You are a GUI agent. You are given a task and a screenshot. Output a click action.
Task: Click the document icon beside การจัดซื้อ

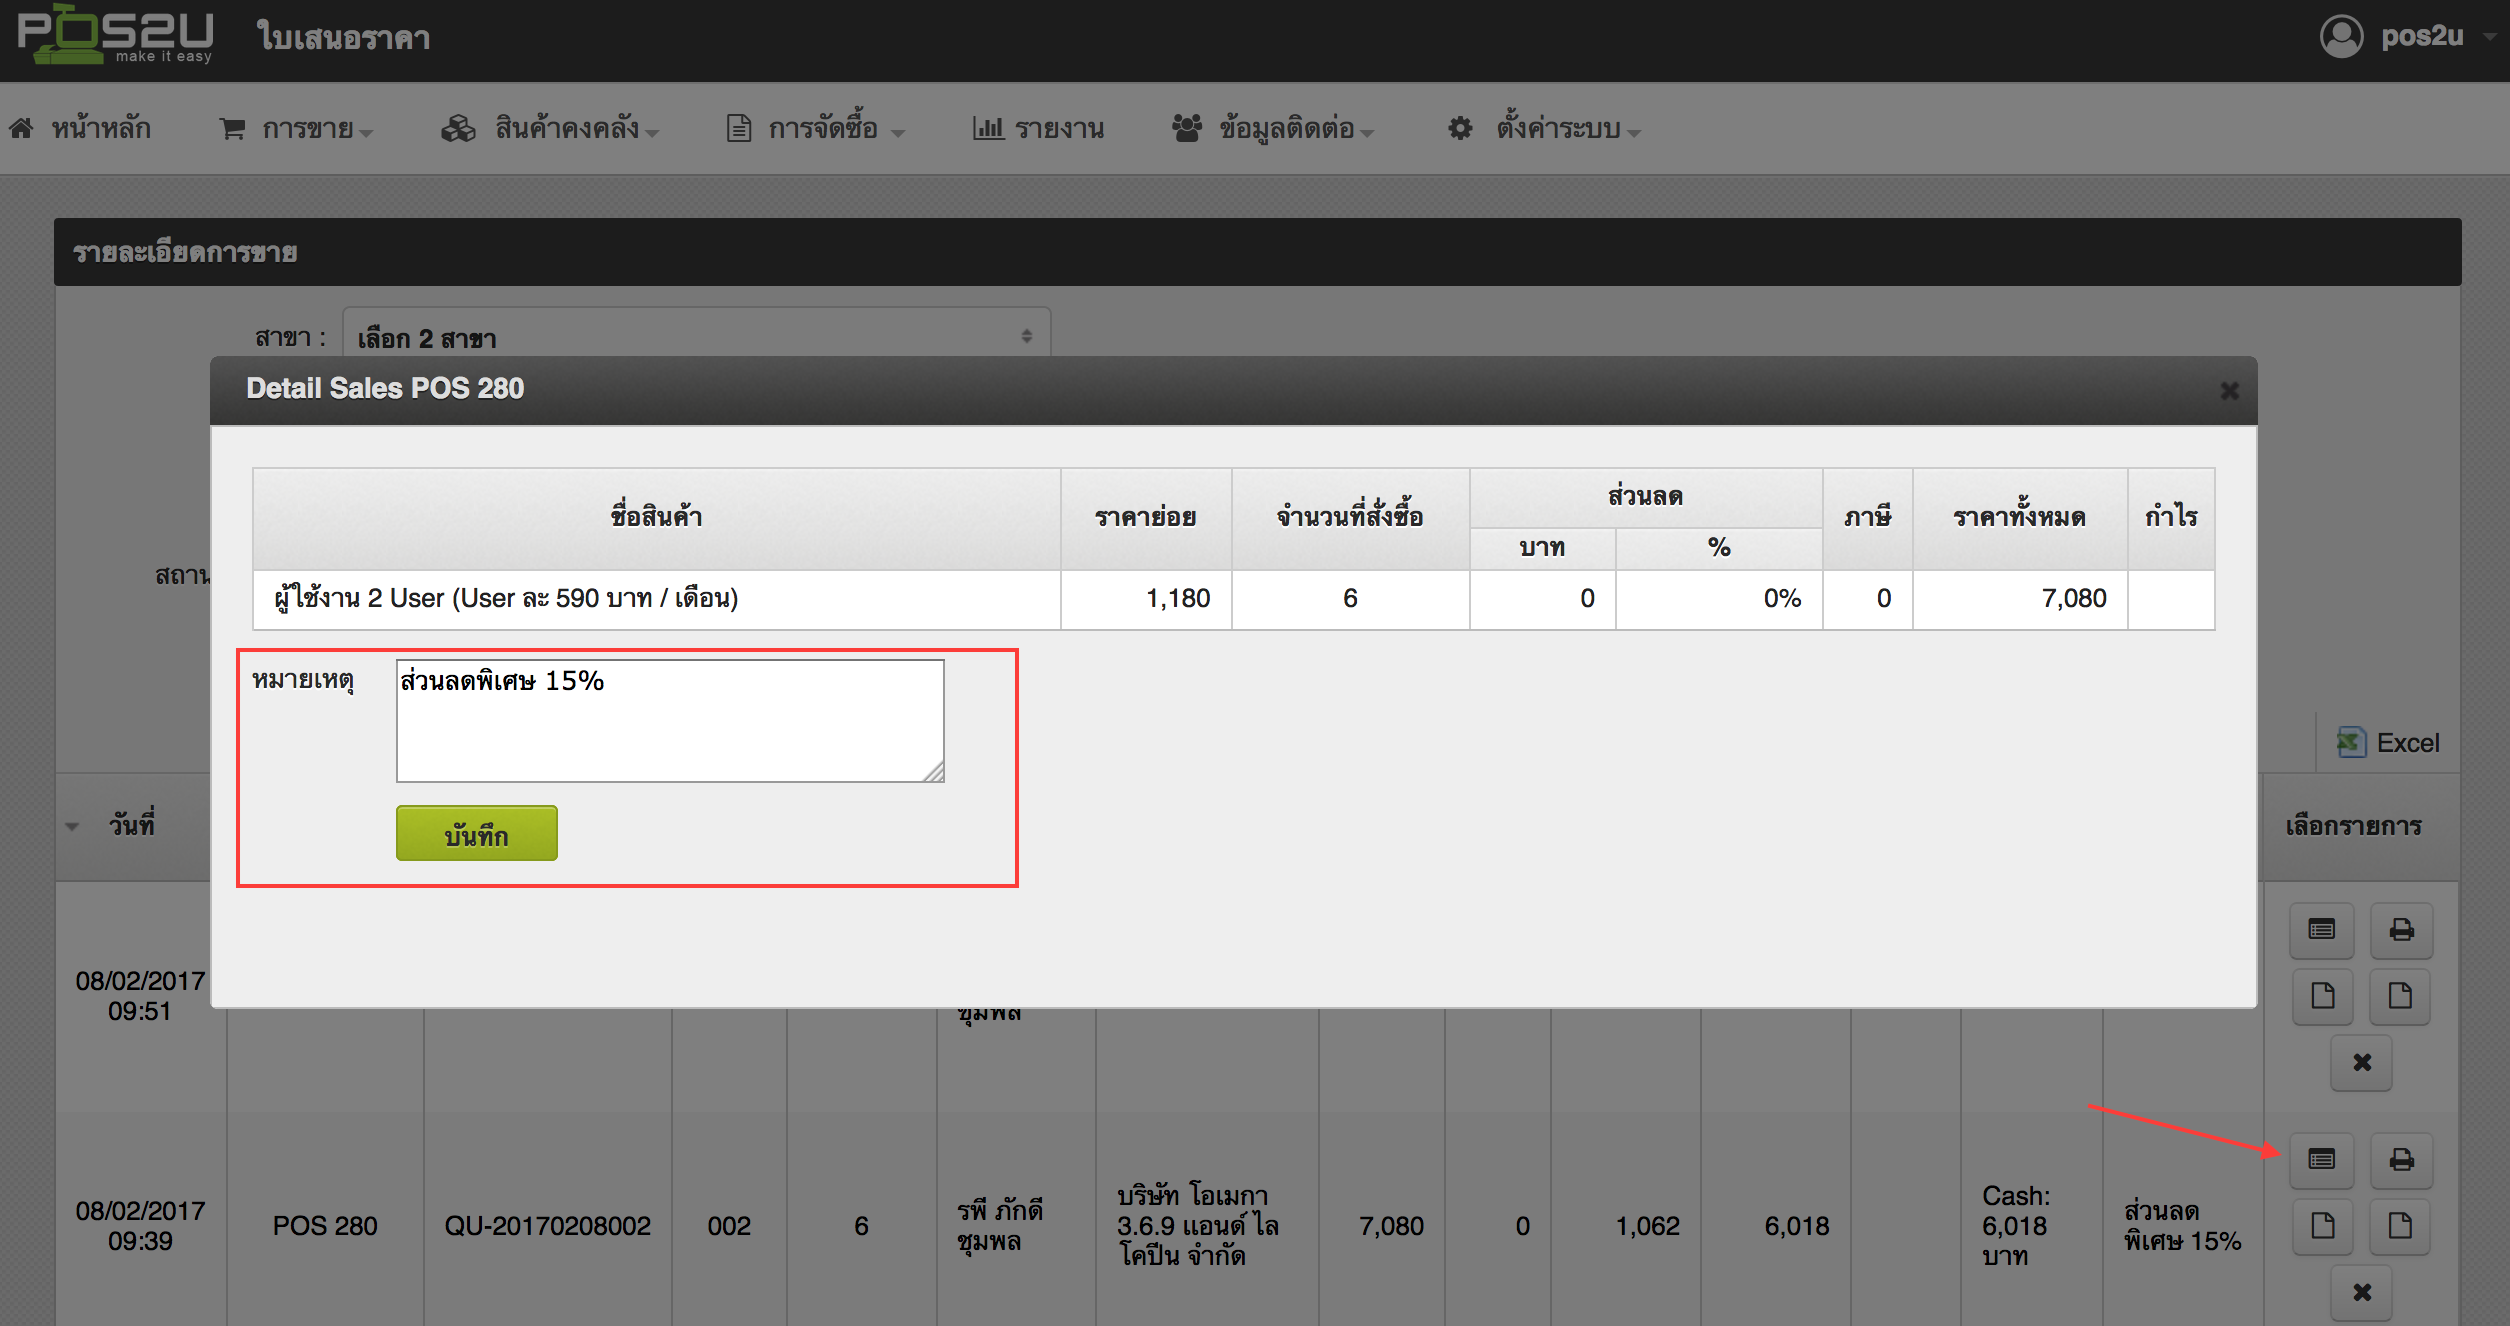pyautogui.click(x=739, y=129)
